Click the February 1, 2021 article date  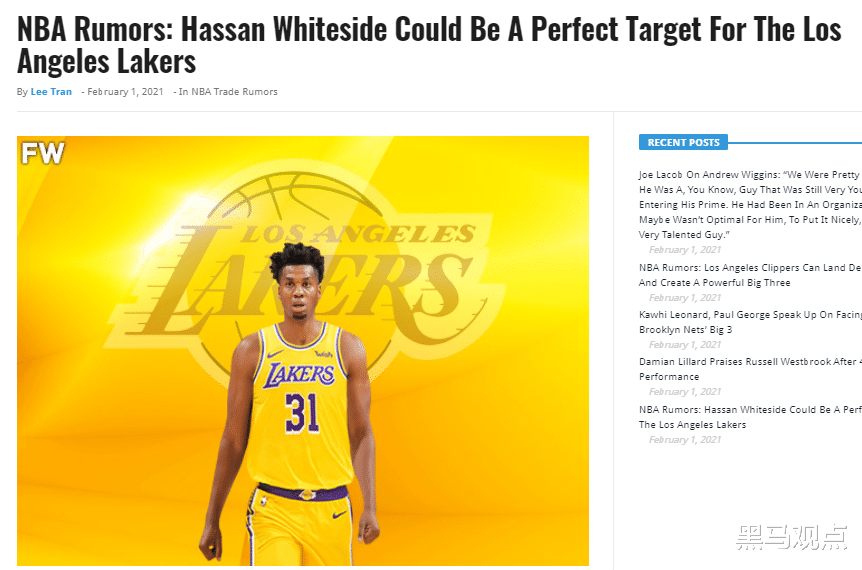tap(125, 92)
